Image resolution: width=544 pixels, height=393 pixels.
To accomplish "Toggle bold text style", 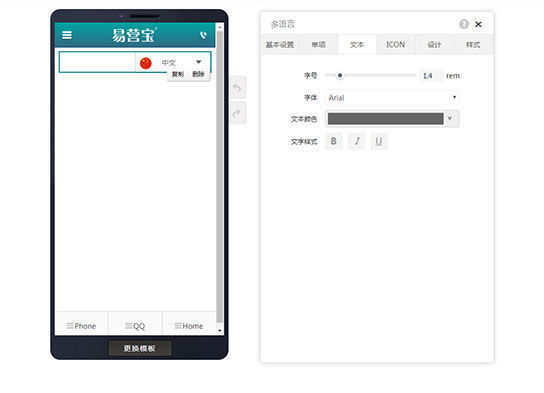I will 333,141.
